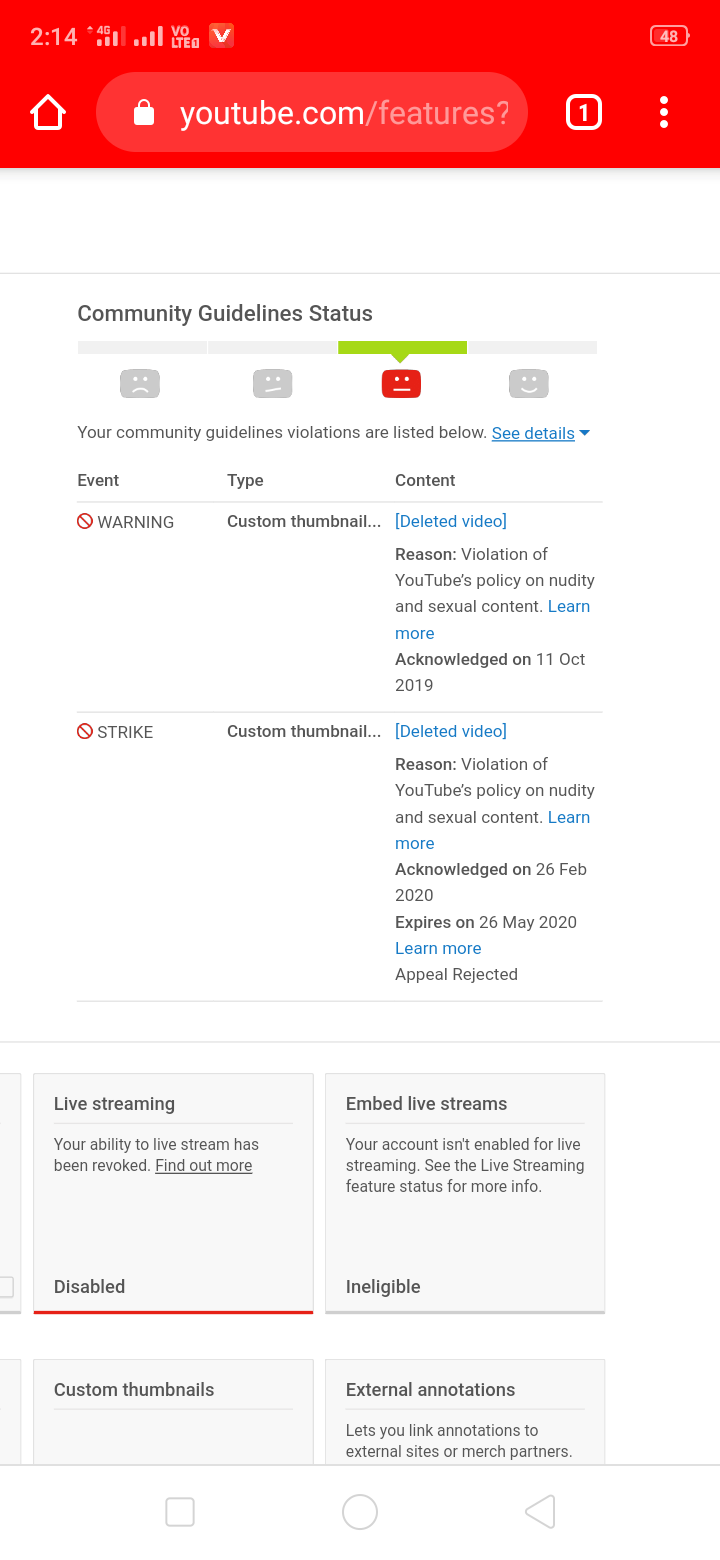Click the prohibition icon next to WARNING
The image size is (720, 1560).
click(x=84, y=521)
